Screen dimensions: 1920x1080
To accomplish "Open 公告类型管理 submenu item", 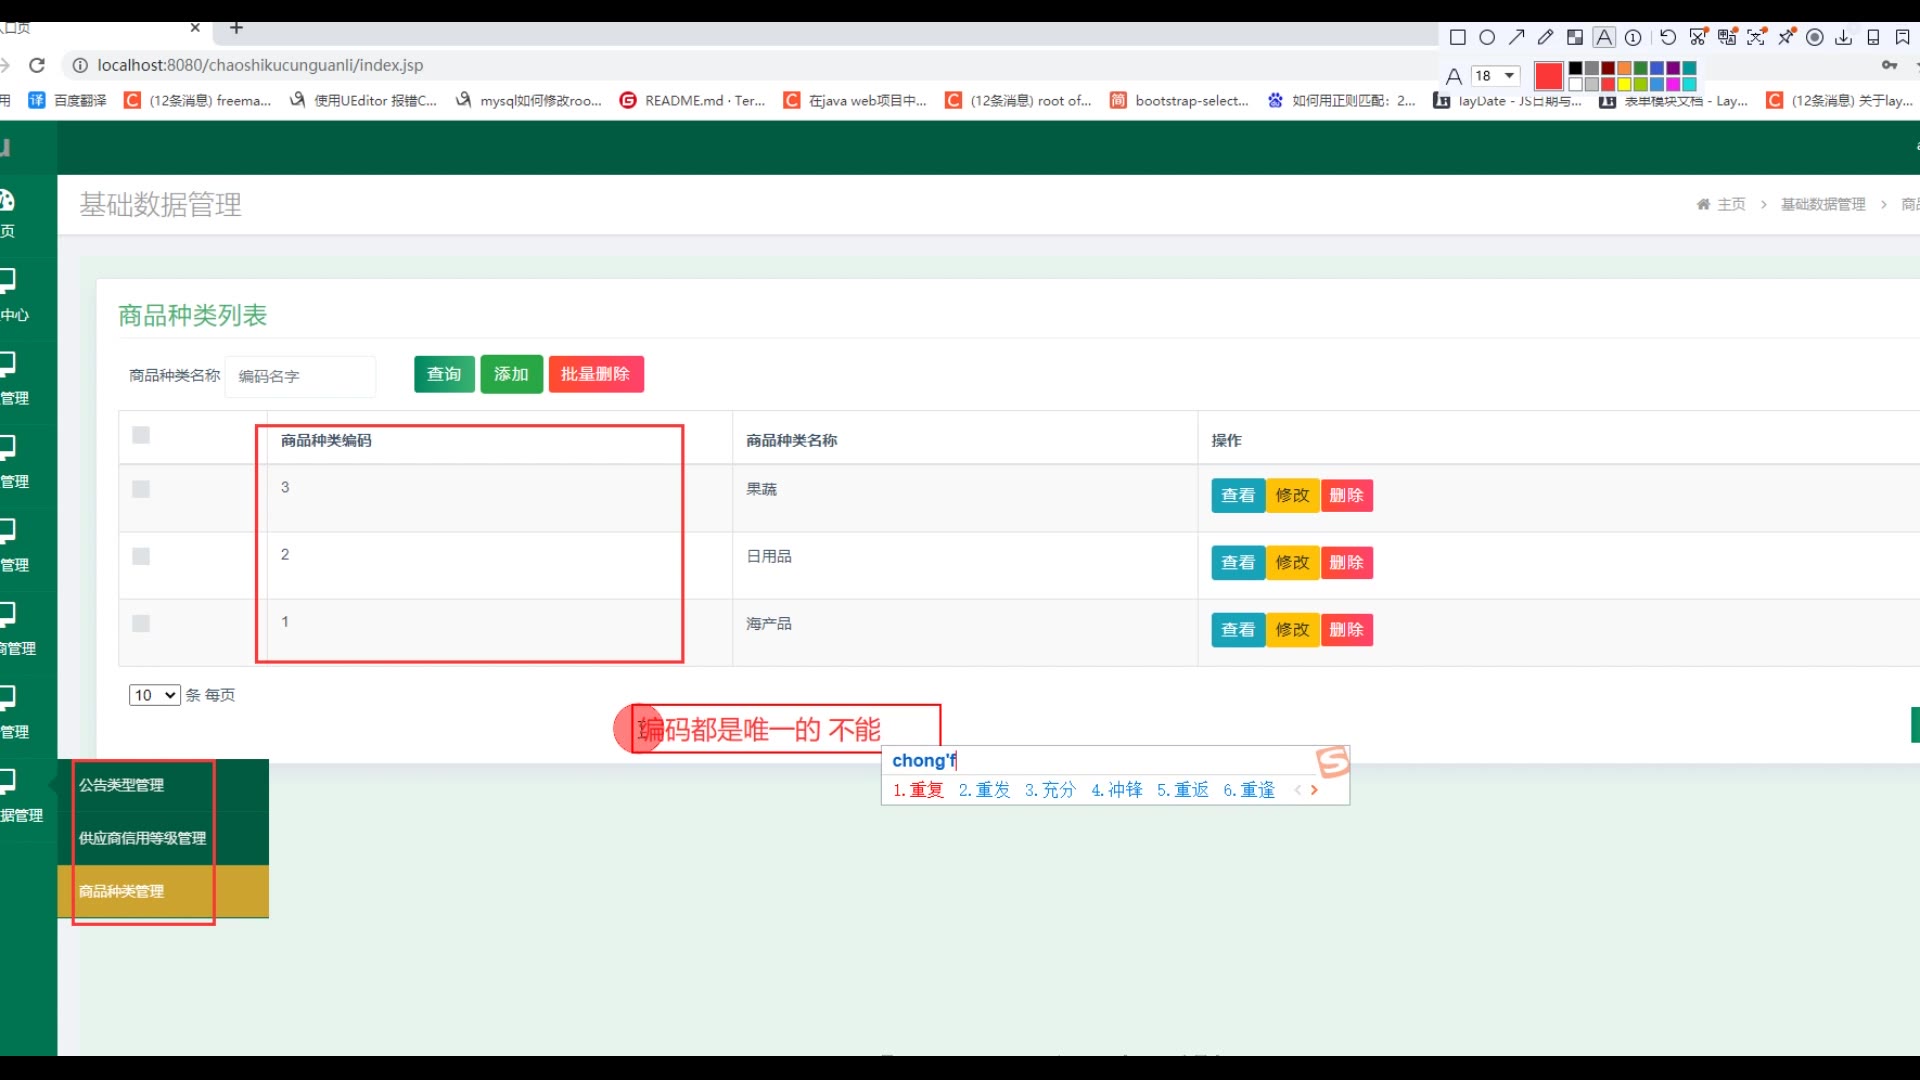I will point(121,785).
